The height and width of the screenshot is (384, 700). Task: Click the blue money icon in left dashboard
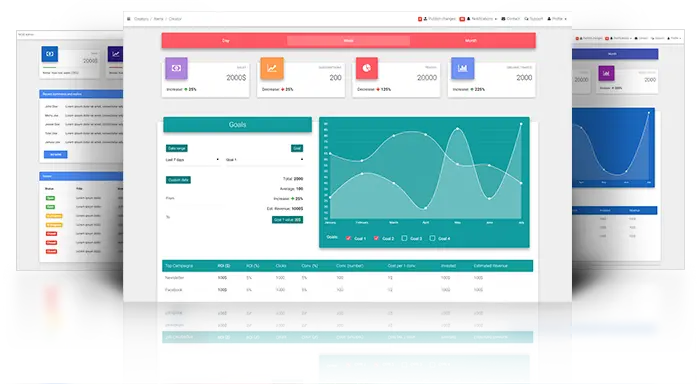(x=50, y=54)
